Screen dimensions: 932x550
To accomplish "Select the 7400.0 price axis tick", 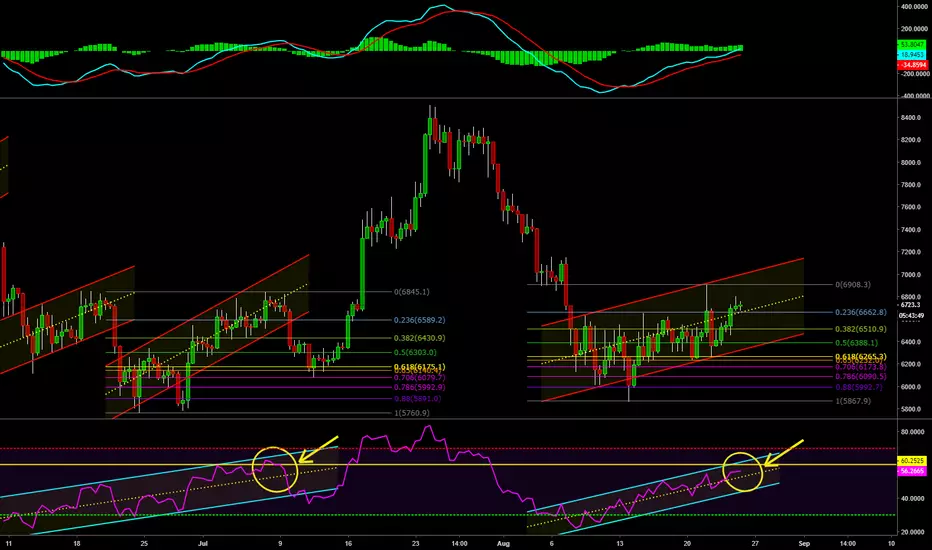I will (x=911, y=230).
